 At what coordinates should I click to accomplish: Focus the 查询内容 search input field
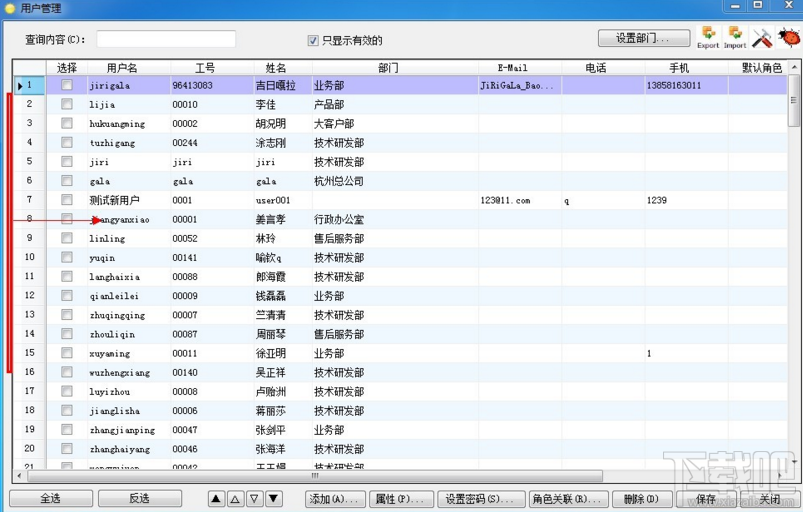(166, 39)
